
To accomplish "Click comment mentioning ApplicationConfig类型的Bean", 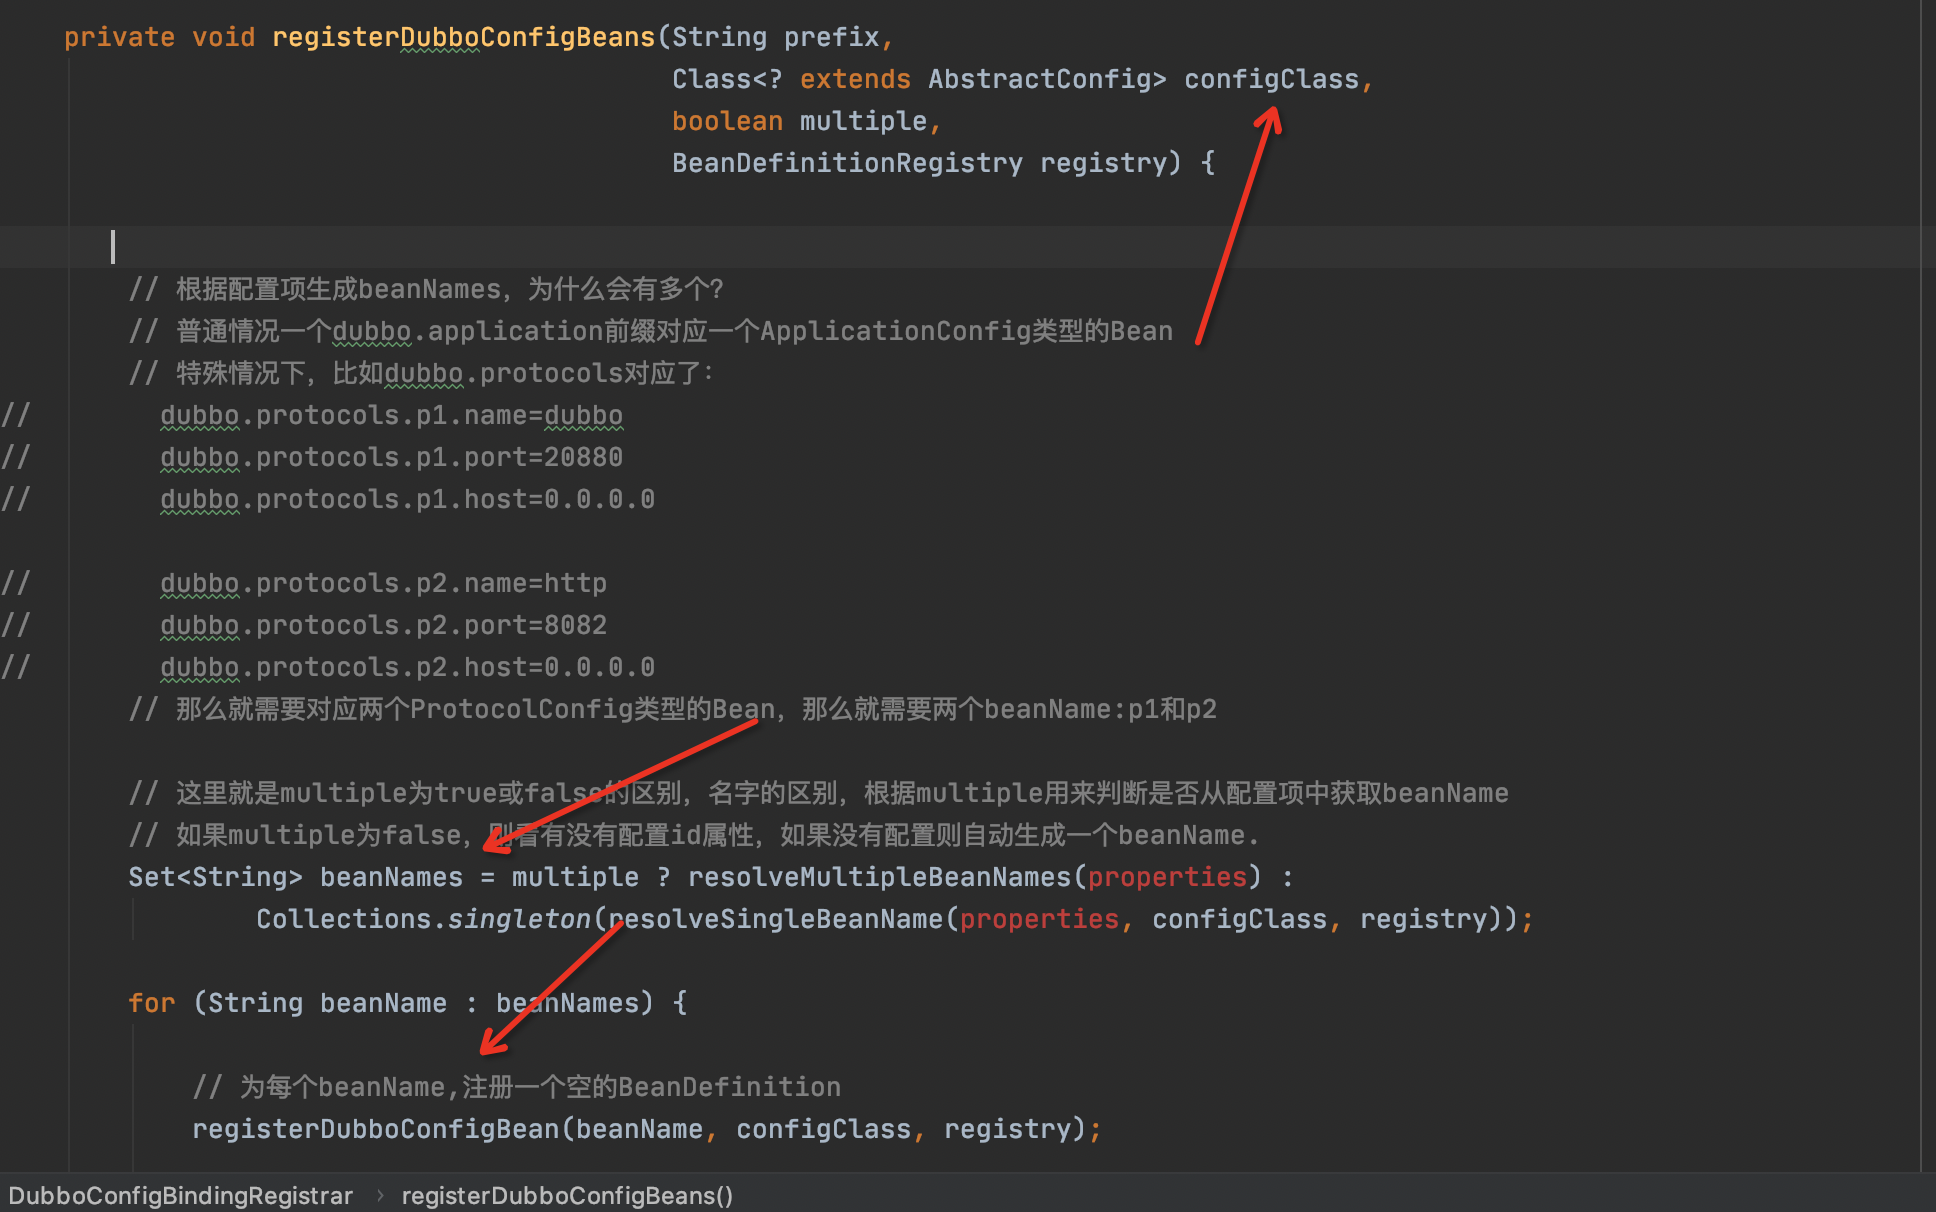I will click(650, 331).
